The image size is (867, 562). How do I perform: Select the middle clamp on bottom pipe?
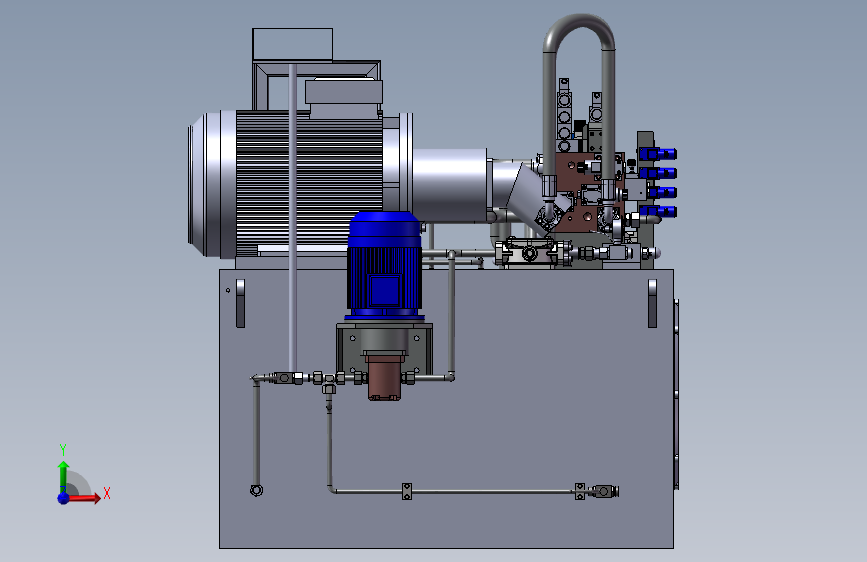tap(407, 491)
